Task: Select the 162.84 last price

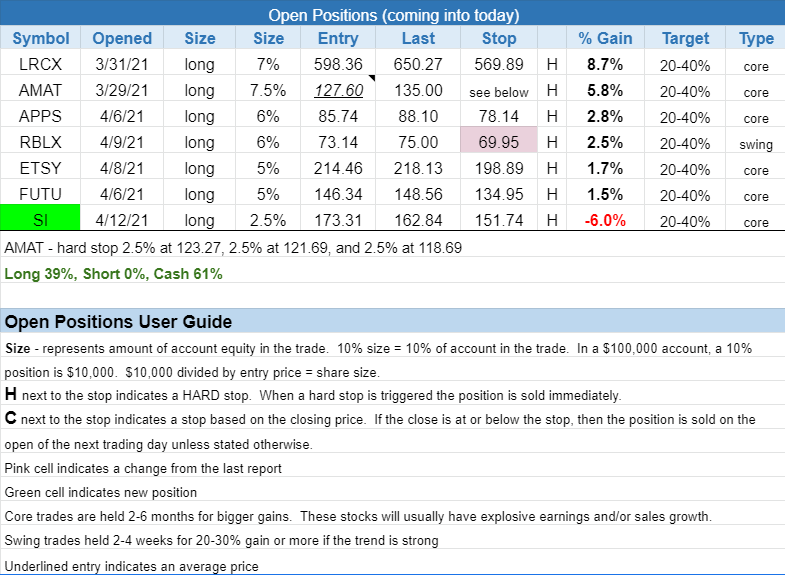Action: pyautogui.click(x=418, y=220)
